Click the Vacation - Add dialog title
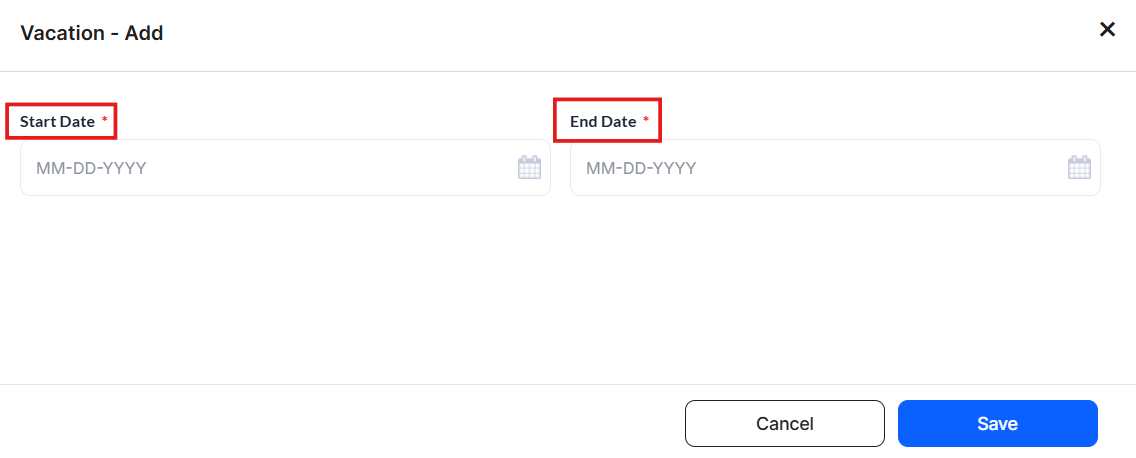The height and width of the screenshot is (458, 1136). click(x=91, y=33)
